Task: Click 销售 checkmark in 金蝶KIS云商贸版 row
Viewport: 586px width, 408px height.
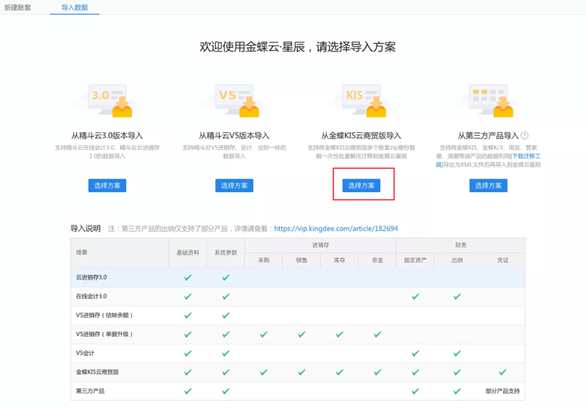Action: tap(302, 372)
